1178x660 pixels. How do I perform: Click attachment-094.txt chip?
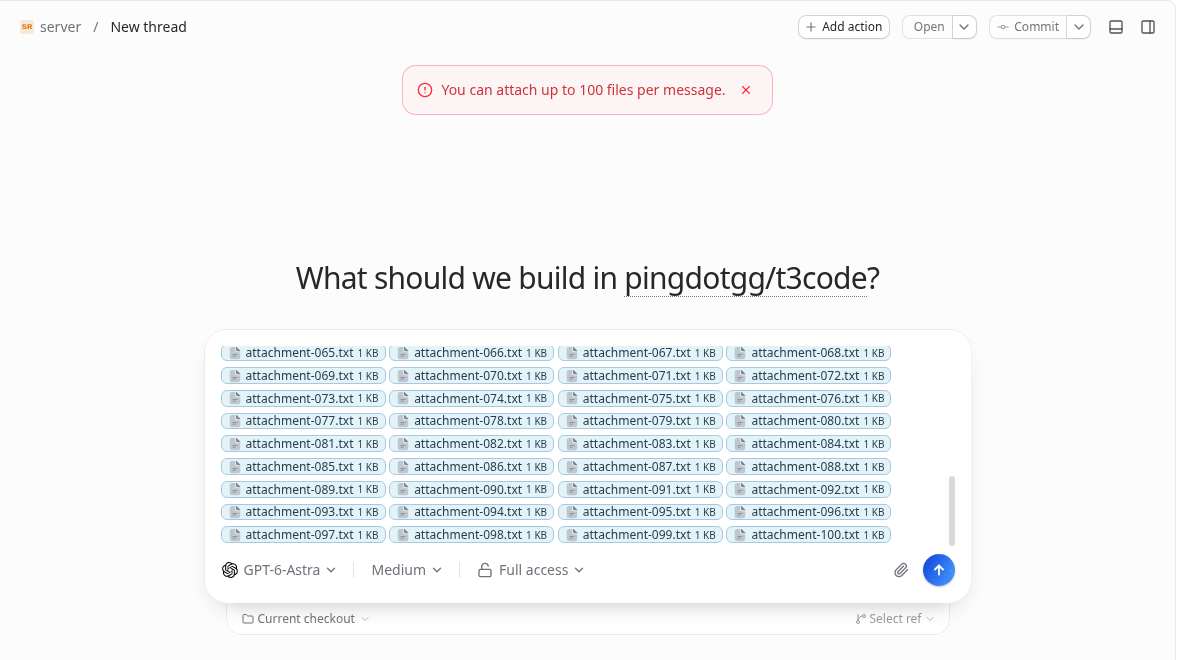(x=472, y=512)
